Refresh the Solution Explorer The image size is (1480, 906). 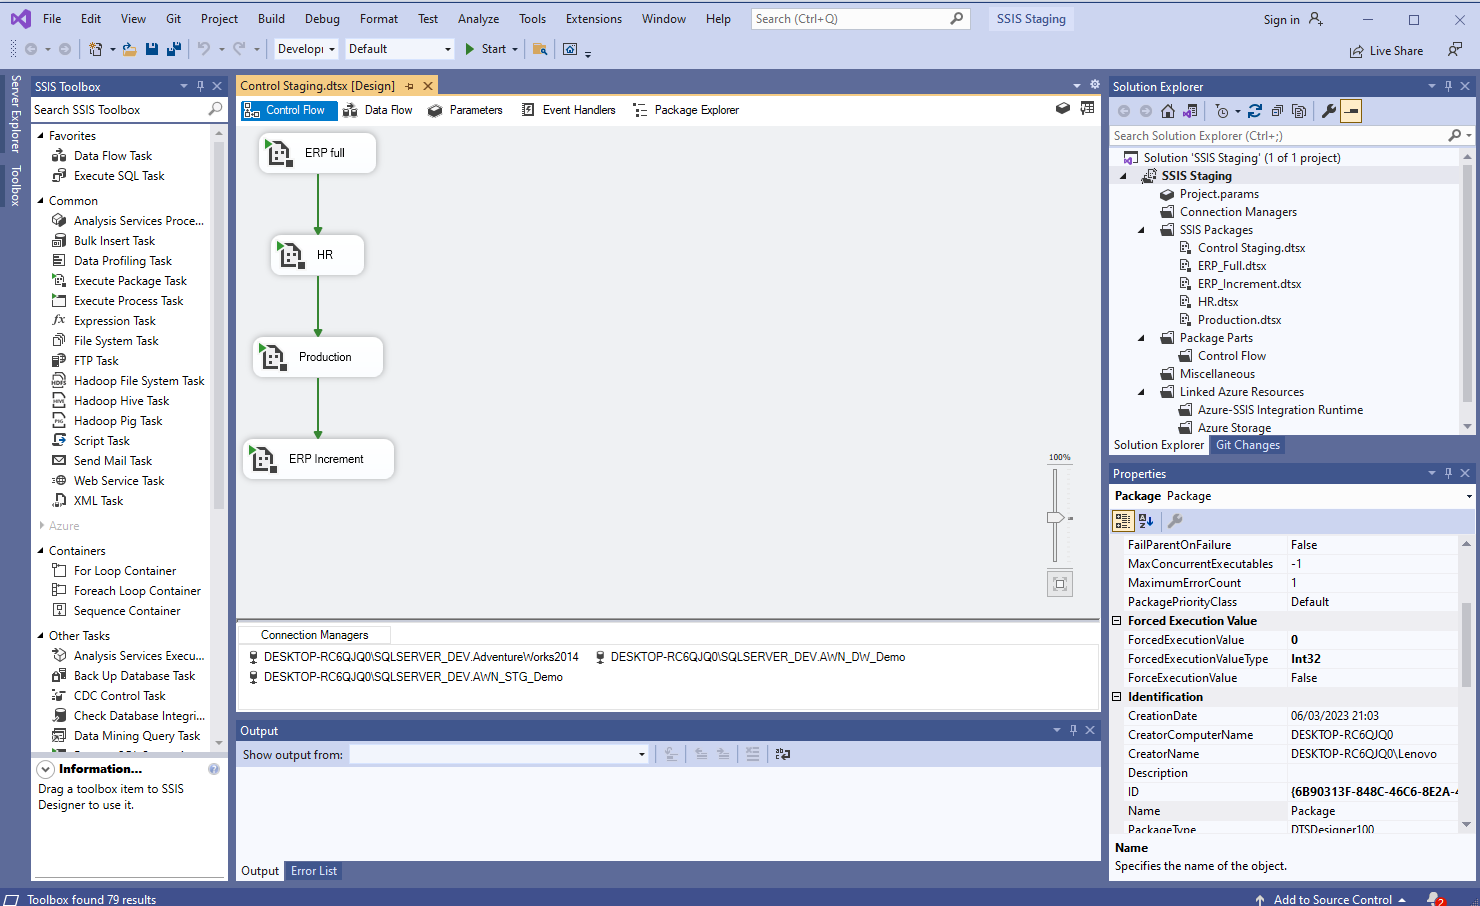(x=1255, y=111)
